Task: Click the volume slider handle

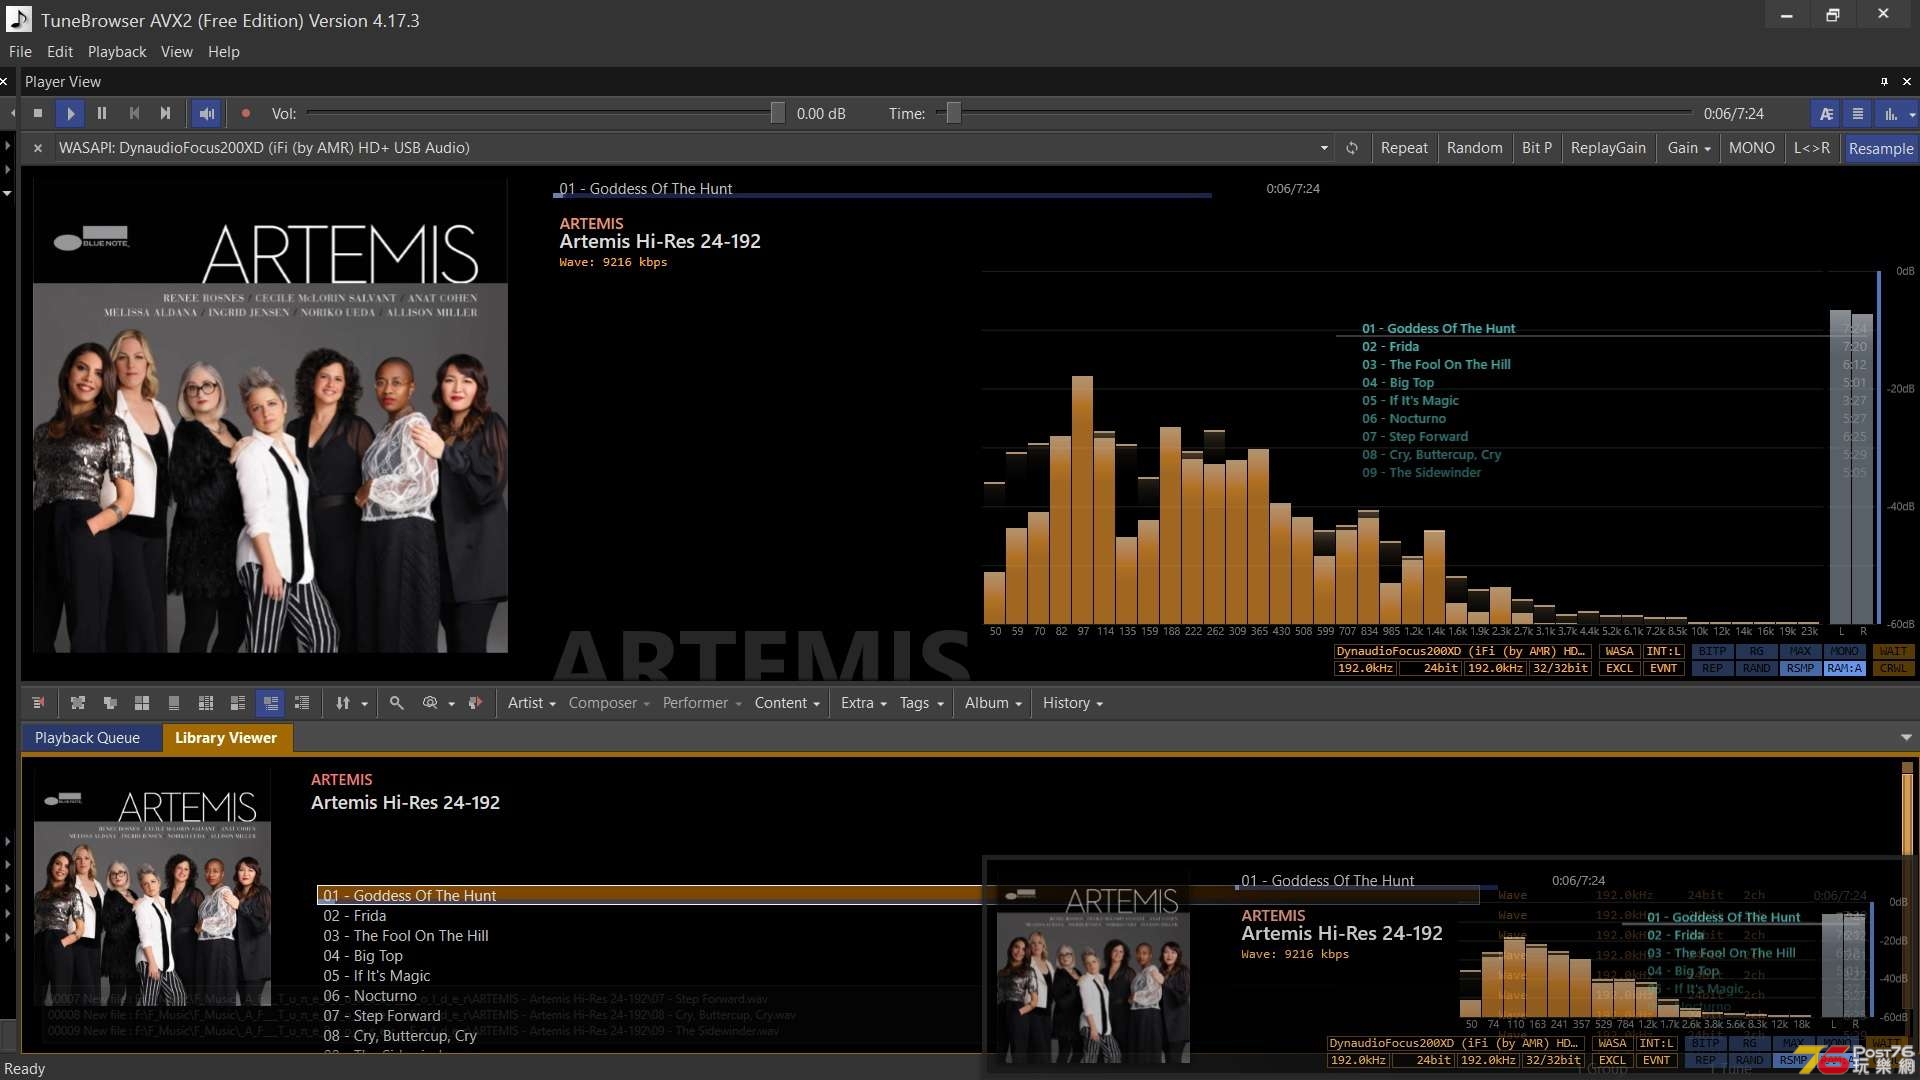Action: point(777,114)
